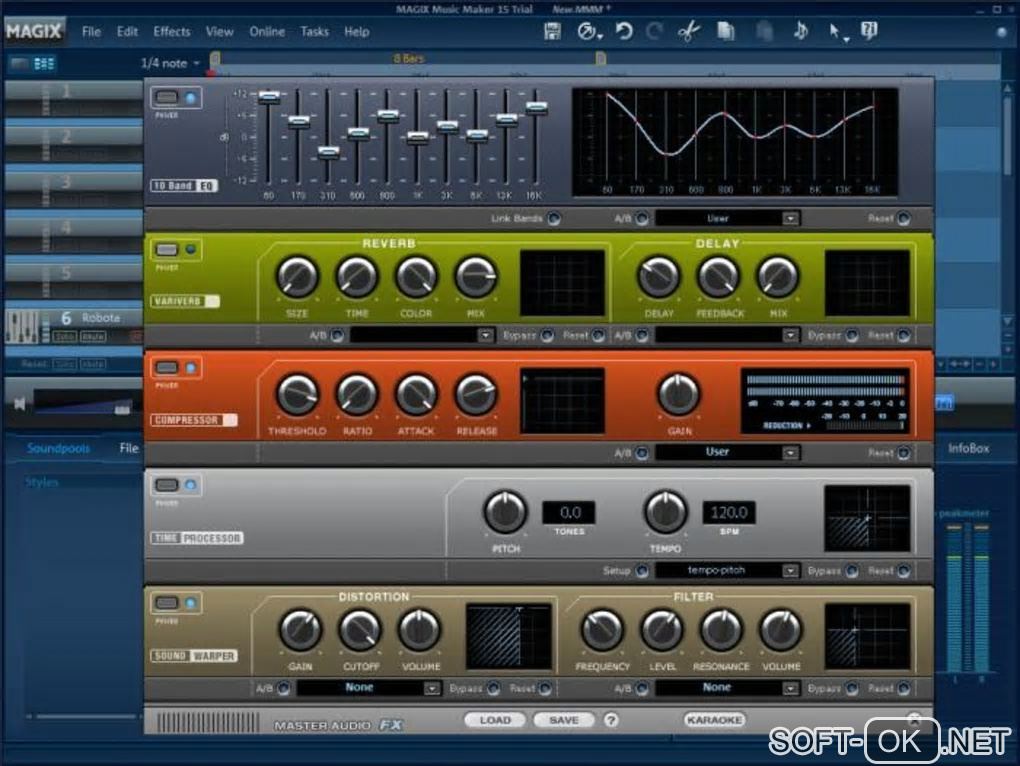Click the Save project toolbar icon

point(552,31)
